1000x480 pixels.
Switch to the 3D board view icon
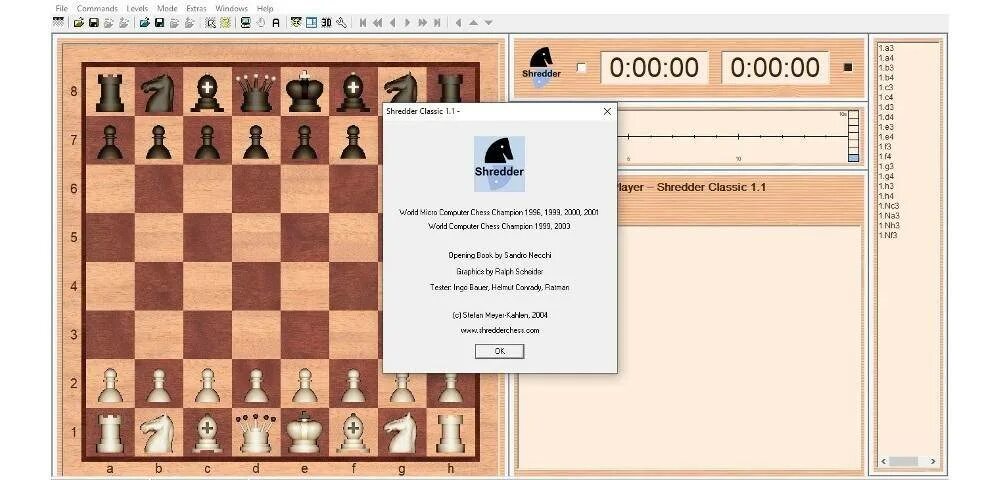click(327, 23)
